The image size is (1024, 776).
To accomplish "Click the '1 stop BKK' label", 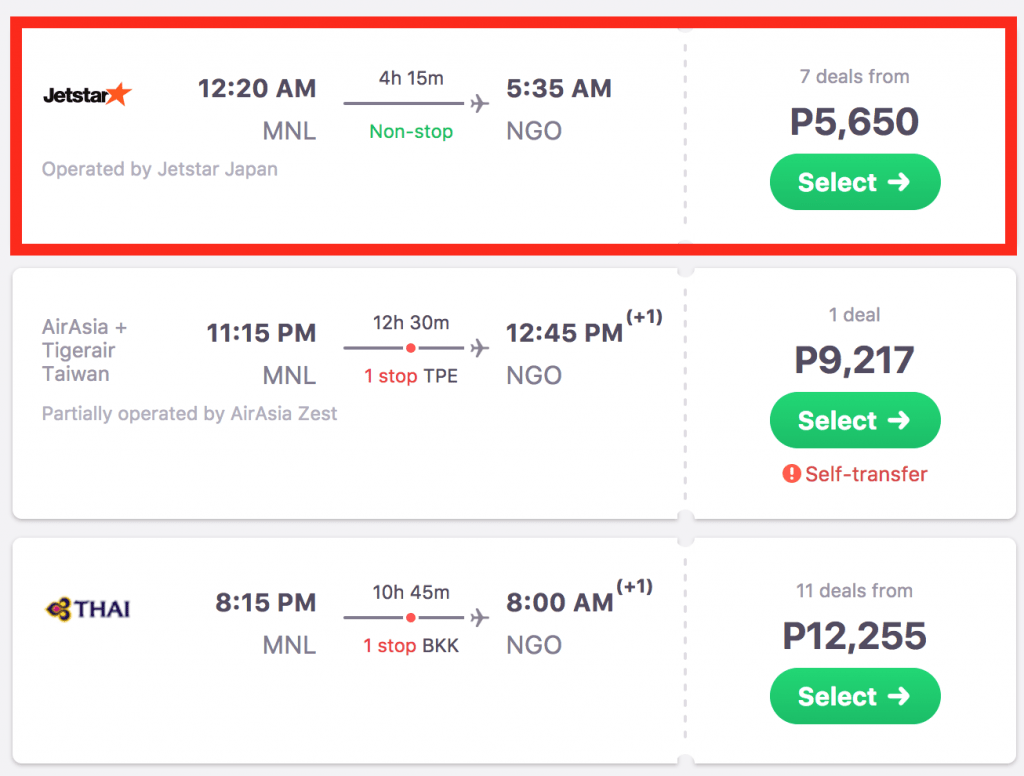I will pos(410,646).
